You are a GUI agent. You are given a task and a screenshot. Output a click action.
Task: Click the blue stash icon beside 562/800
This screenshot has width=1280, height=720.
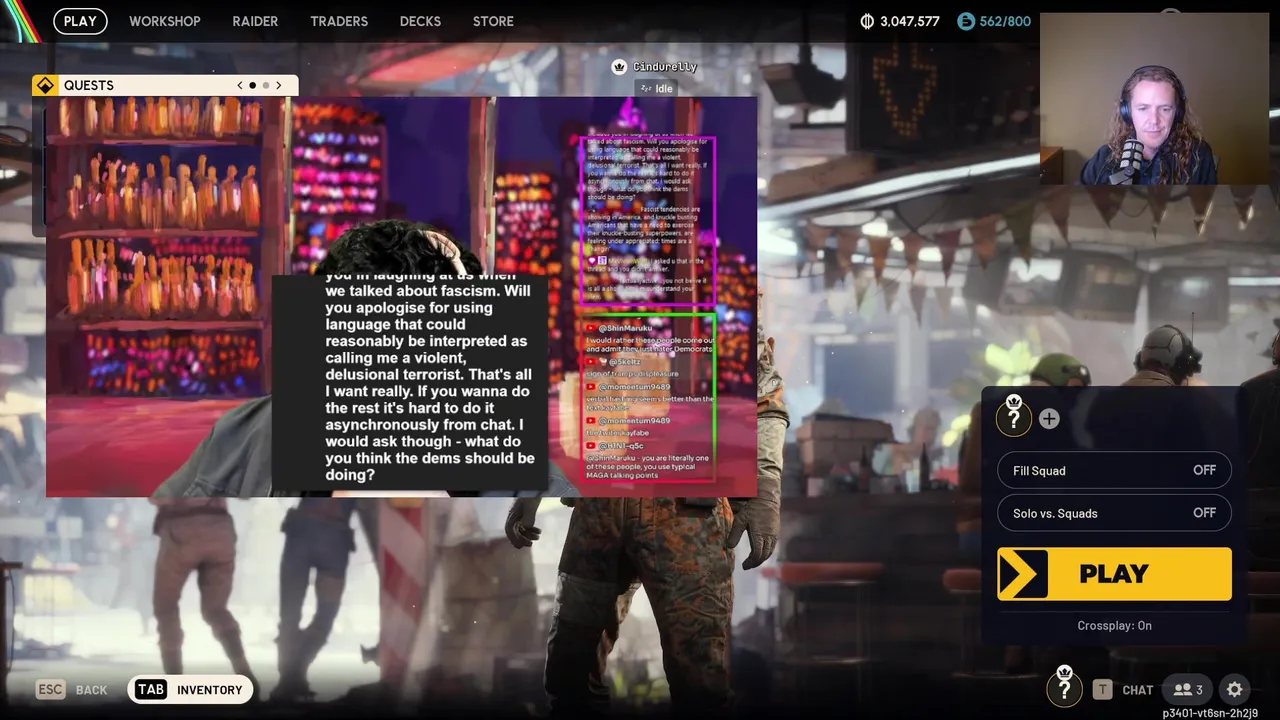[x=965, y=21]
